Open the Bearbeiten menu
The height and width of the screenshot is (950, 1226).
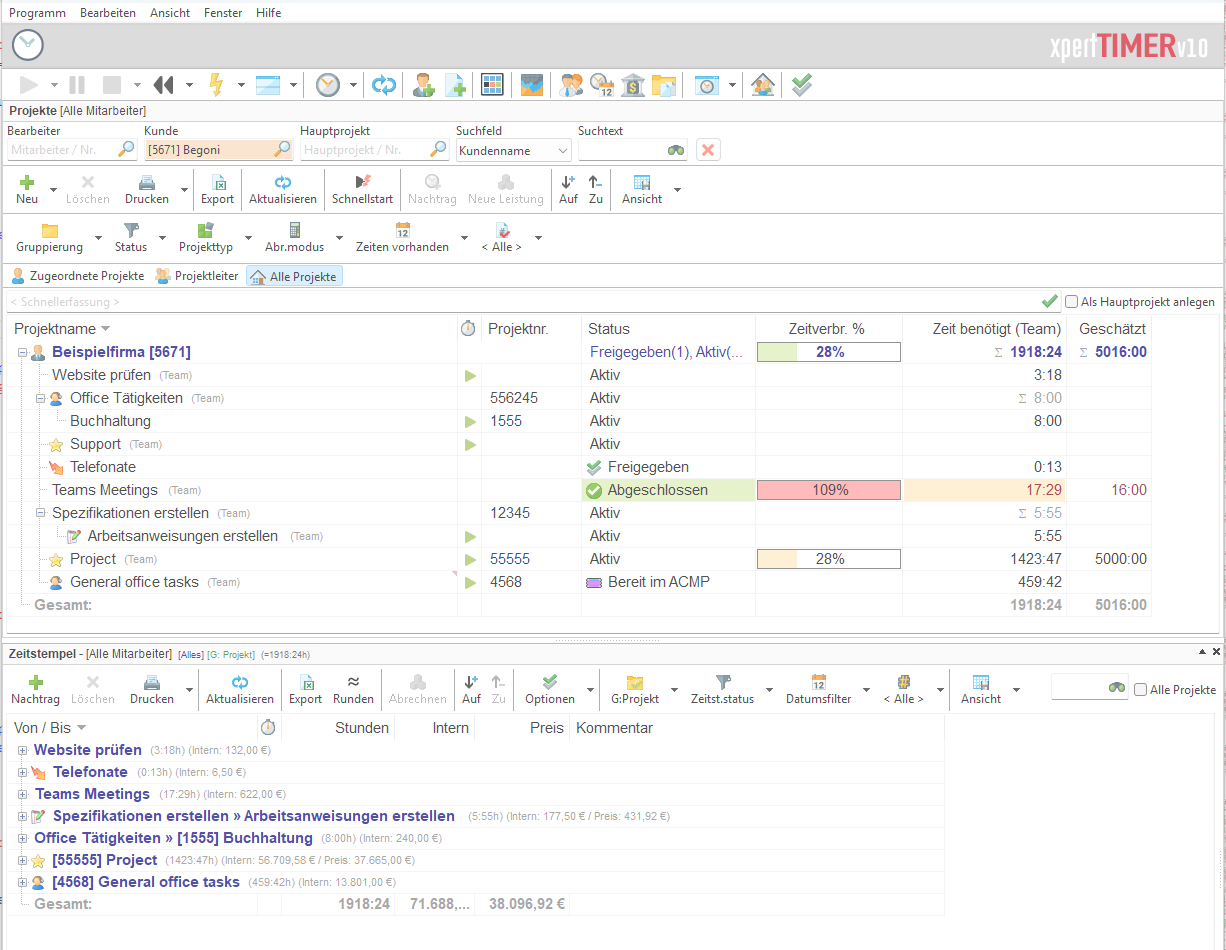point(108,13)
